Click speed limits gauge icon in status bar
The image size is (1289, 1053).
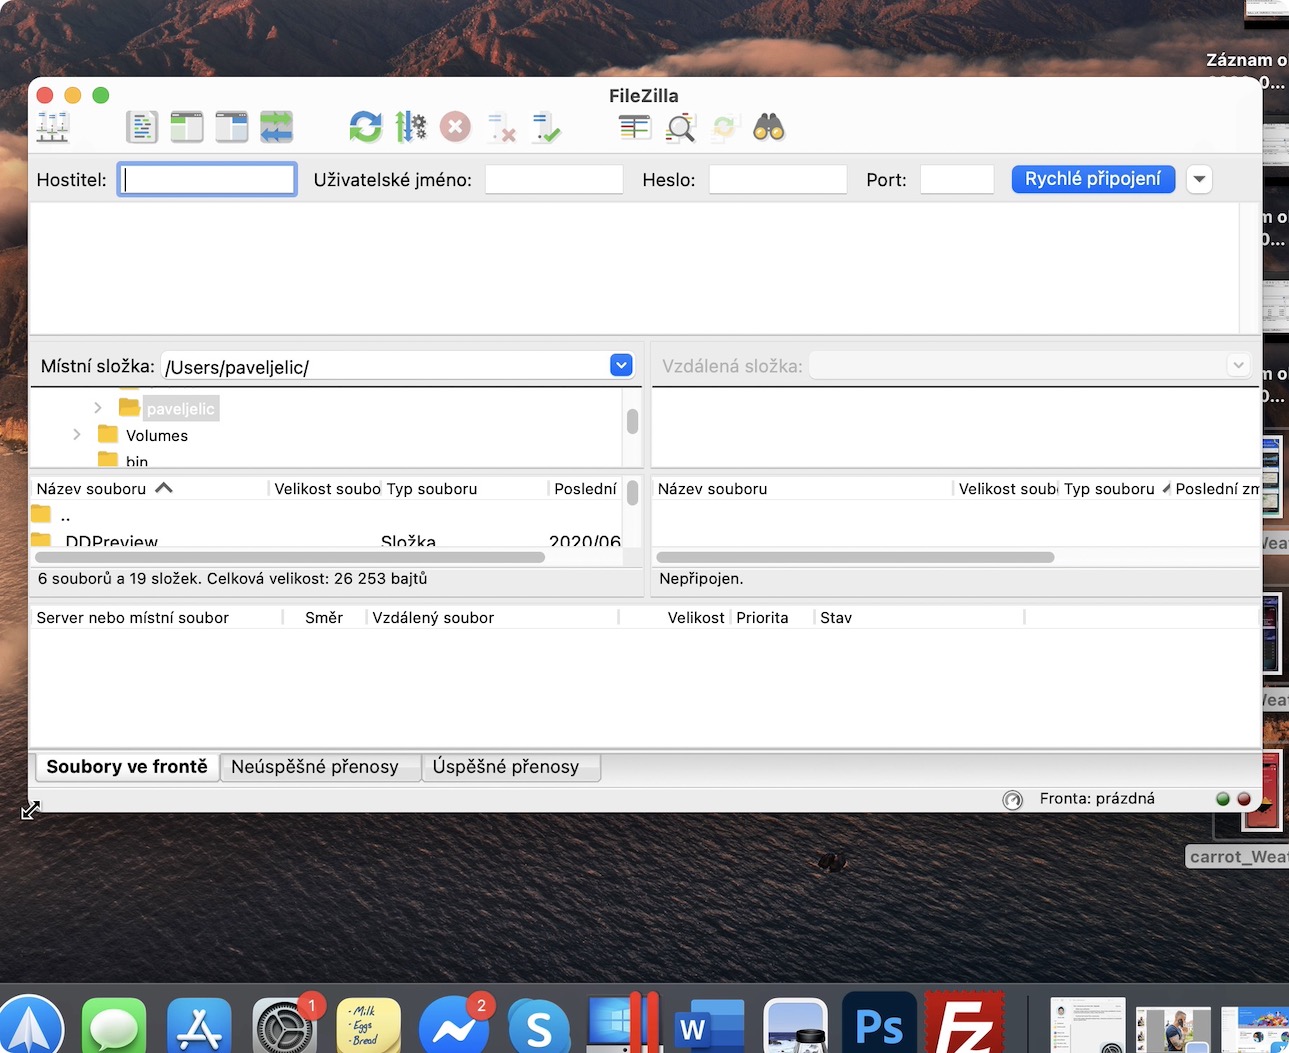pyautogui.click(x=1013, y=800)
